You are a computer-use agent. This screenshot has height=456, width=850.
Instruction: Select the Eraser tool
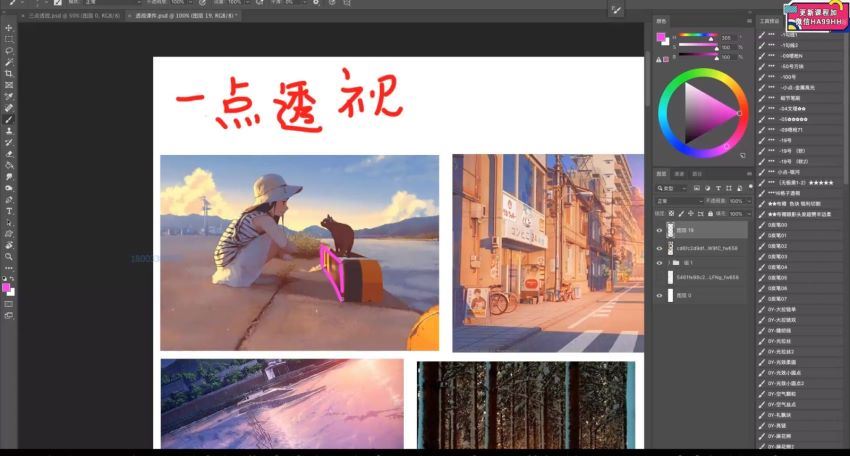[x=9, y=153]
